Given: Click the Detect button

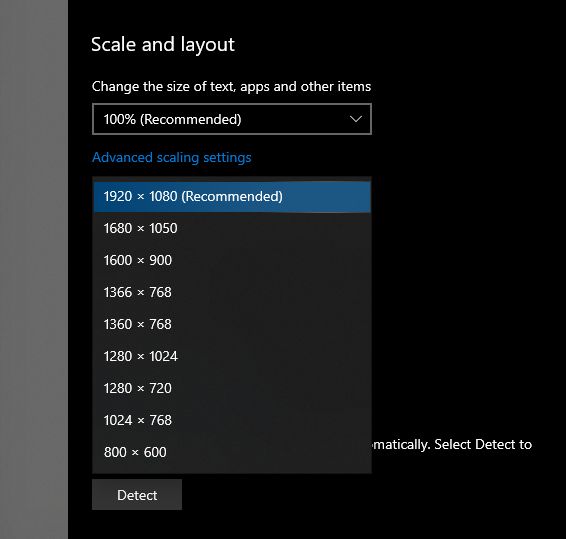Looking at the screenshot, I should (137, 495).
